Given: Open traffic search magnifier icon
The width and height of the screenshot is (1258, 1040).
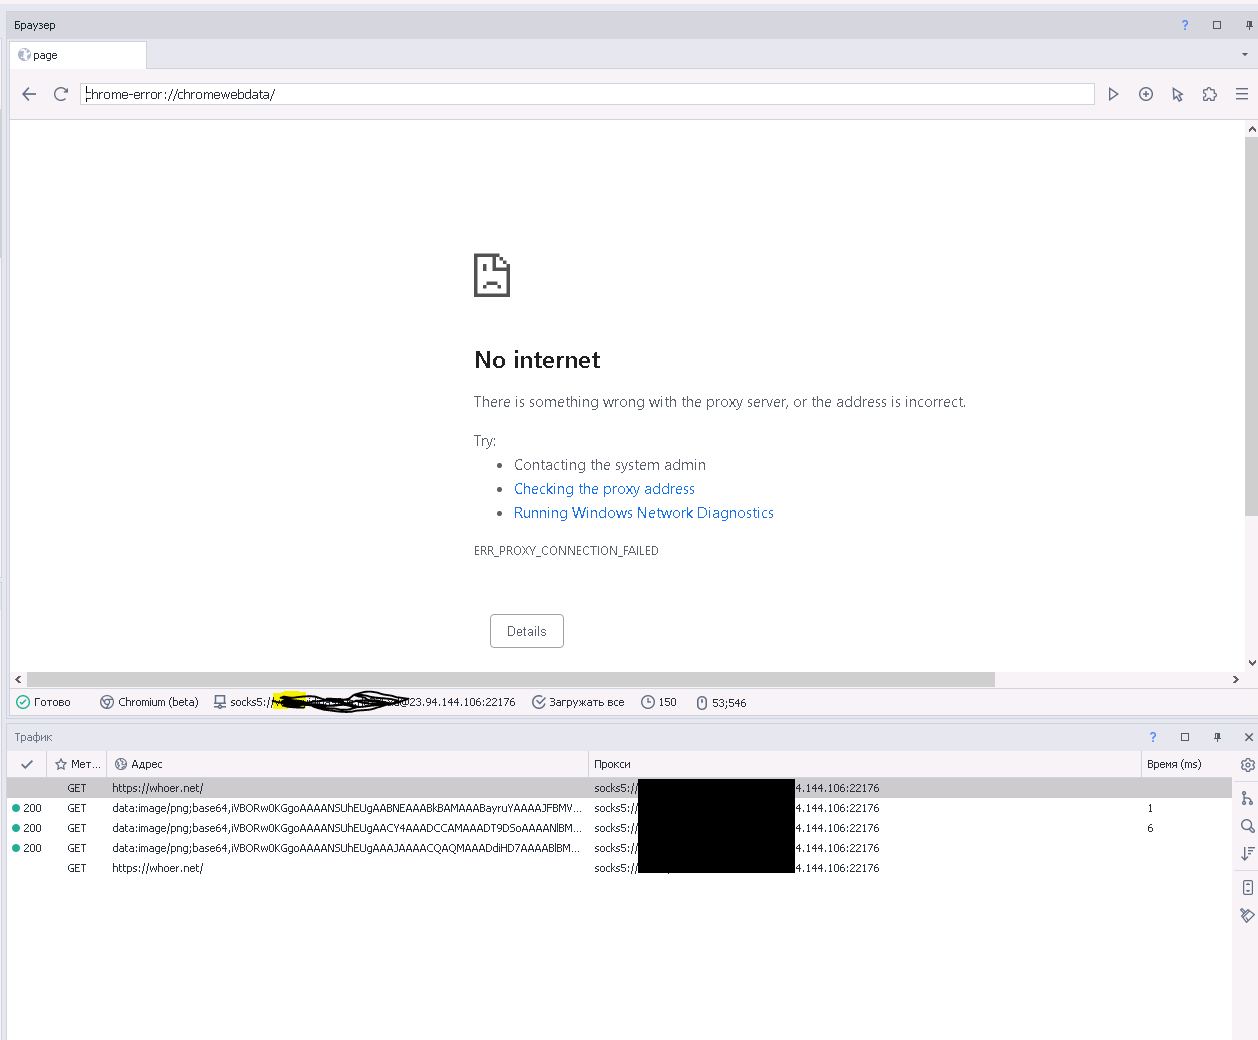Looking at the screenshot, I should pyautogui.click(x=1247, y=826).
